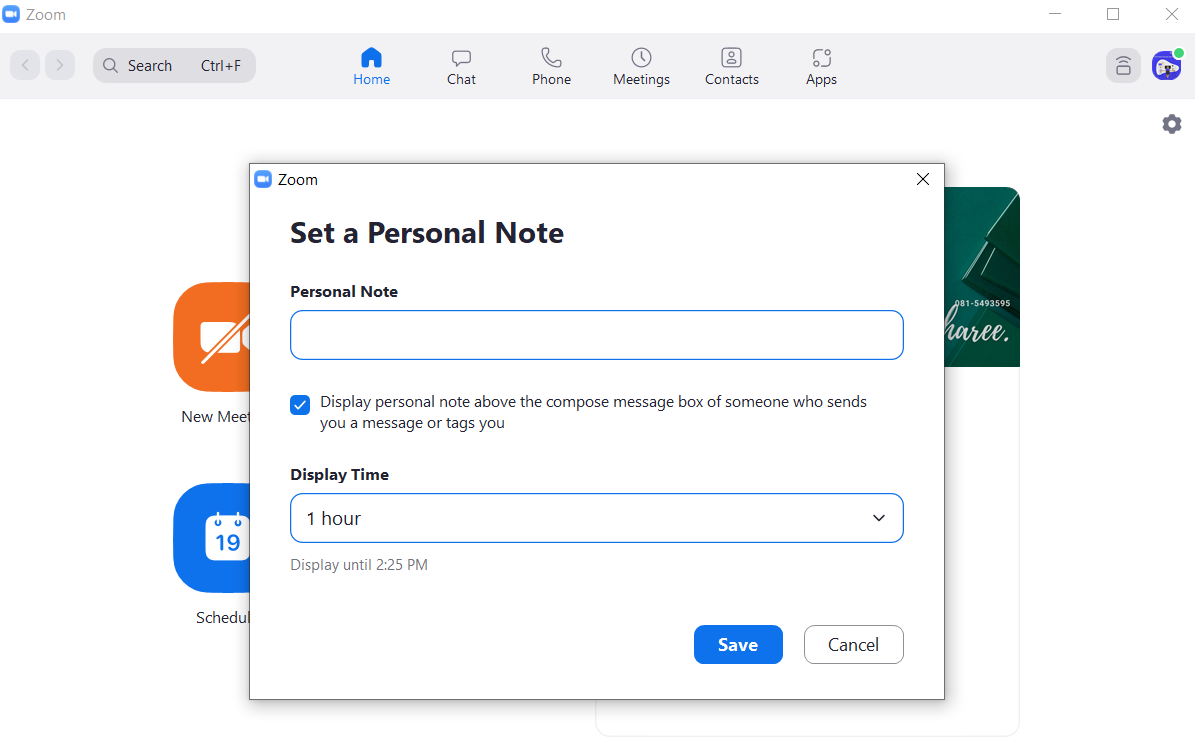The image size is (1195, 744).
Task: Open settings with the gear icon
Action: [x=1171, y=124]
